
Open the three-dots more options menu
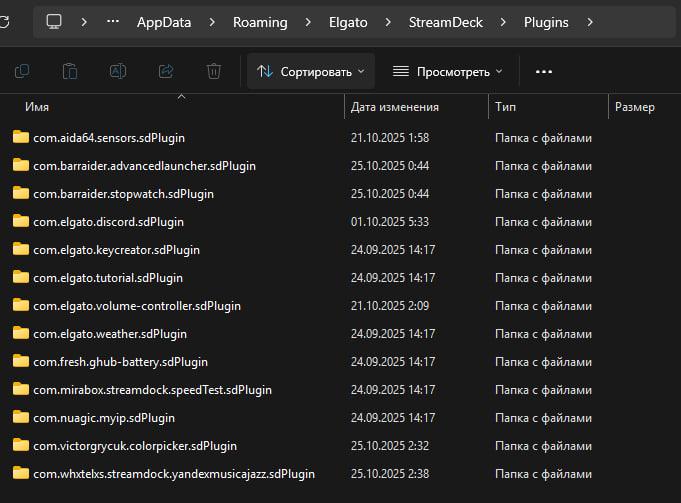544,72
